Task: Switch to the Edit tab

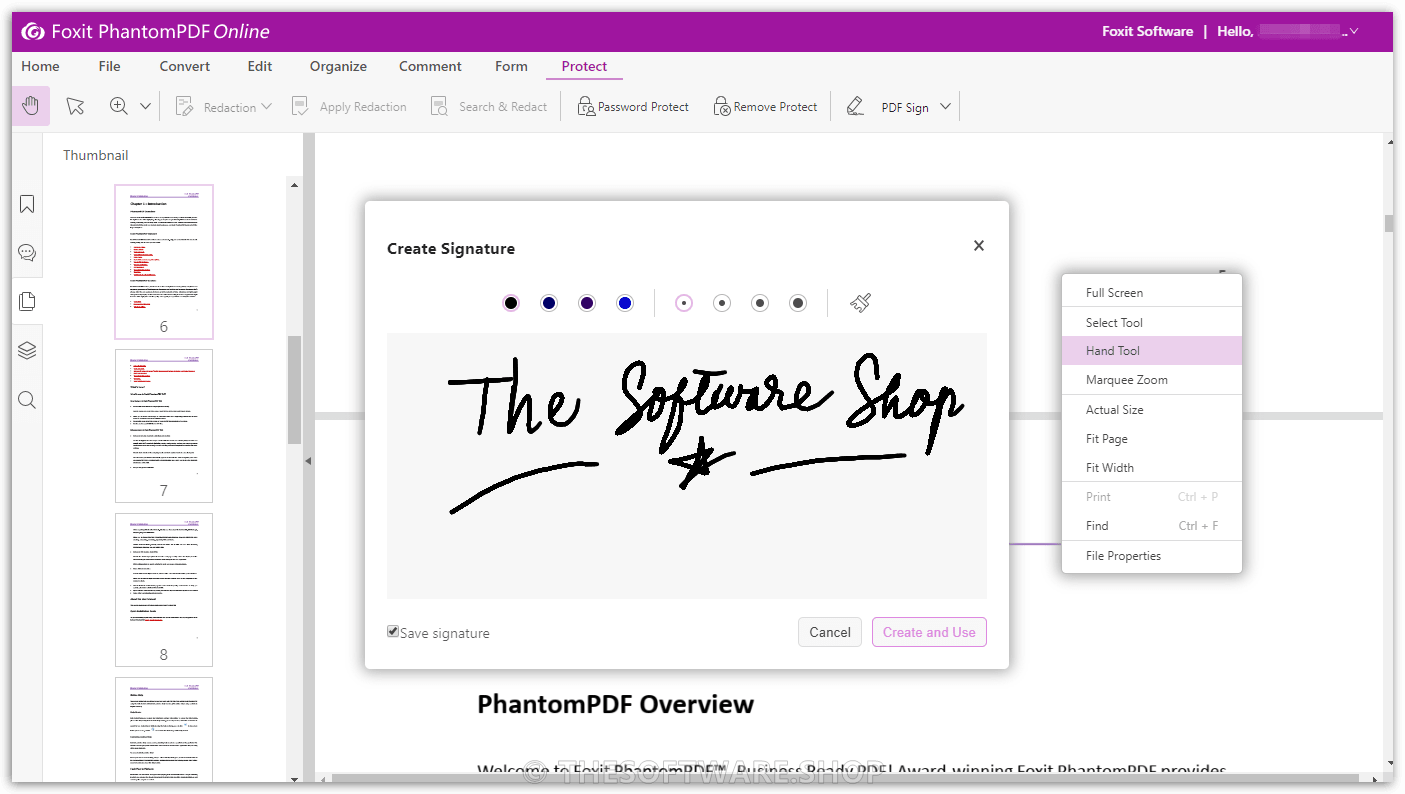Action: point(260,66)
